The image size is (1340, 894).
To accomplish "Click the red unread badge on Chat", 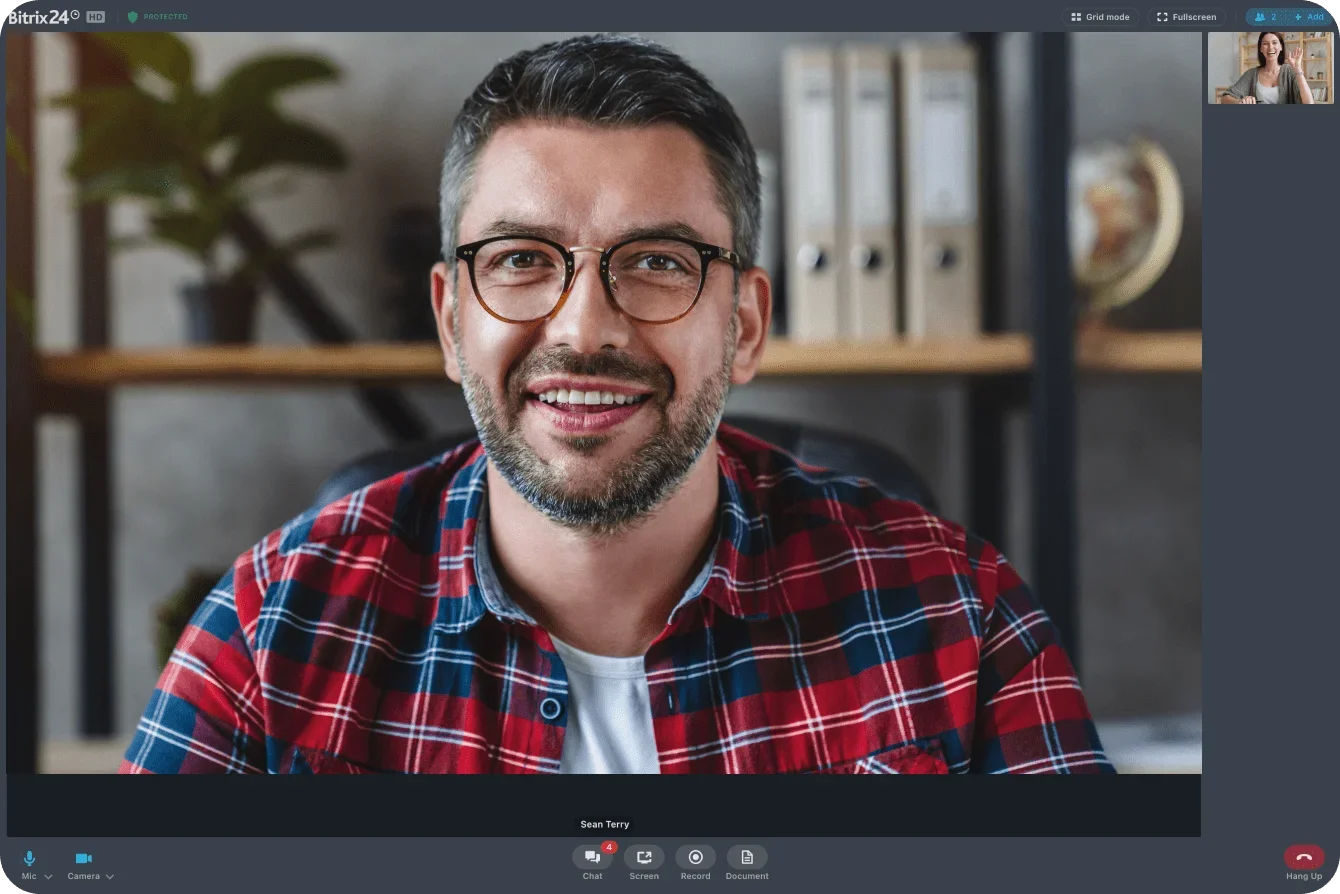I will coord(609,848).
